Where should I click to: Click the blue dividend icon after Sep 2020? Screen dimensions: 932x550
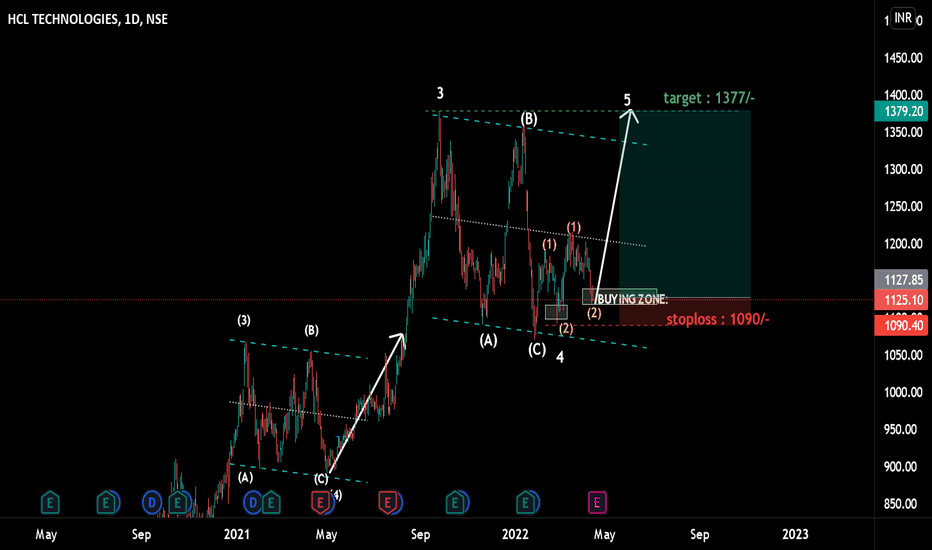click(x=152, y=503)
